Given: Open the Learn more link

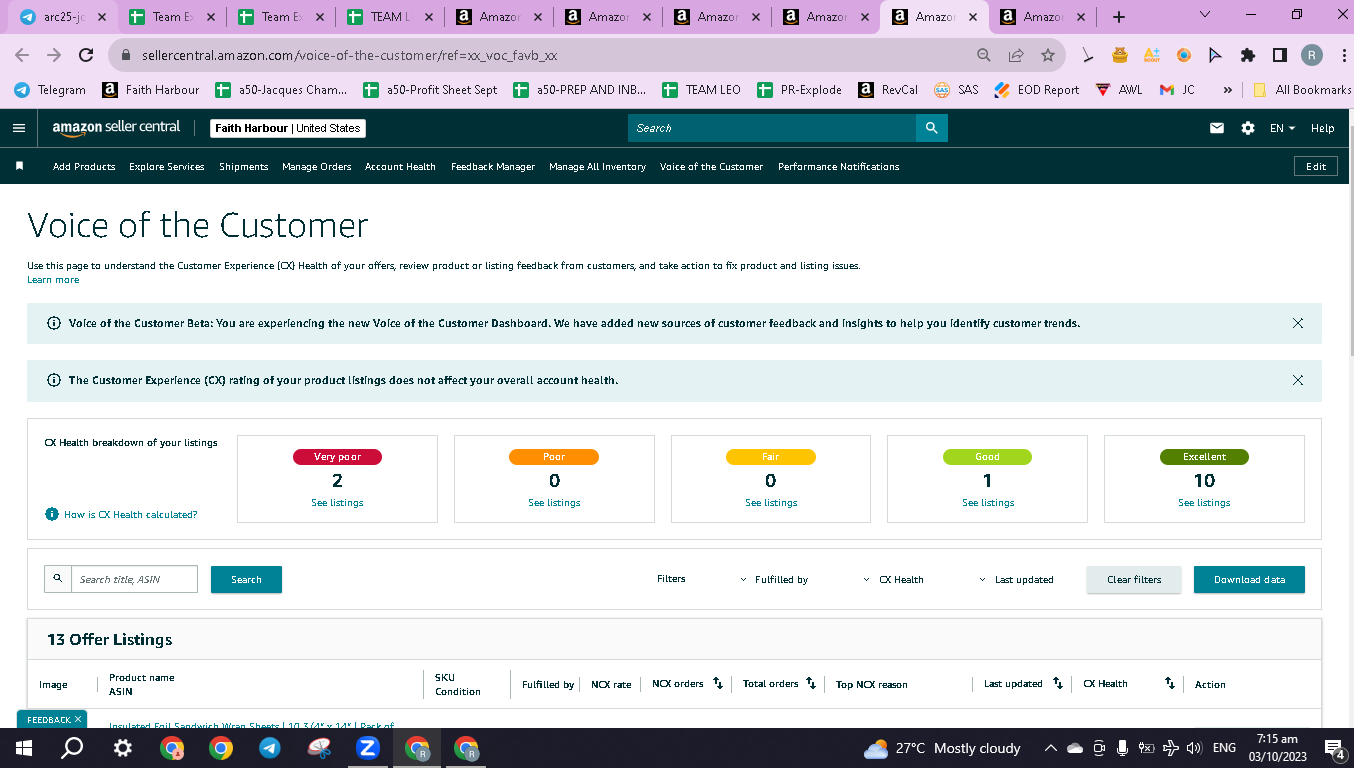Looking at the screenshot, I should (53, 280).
